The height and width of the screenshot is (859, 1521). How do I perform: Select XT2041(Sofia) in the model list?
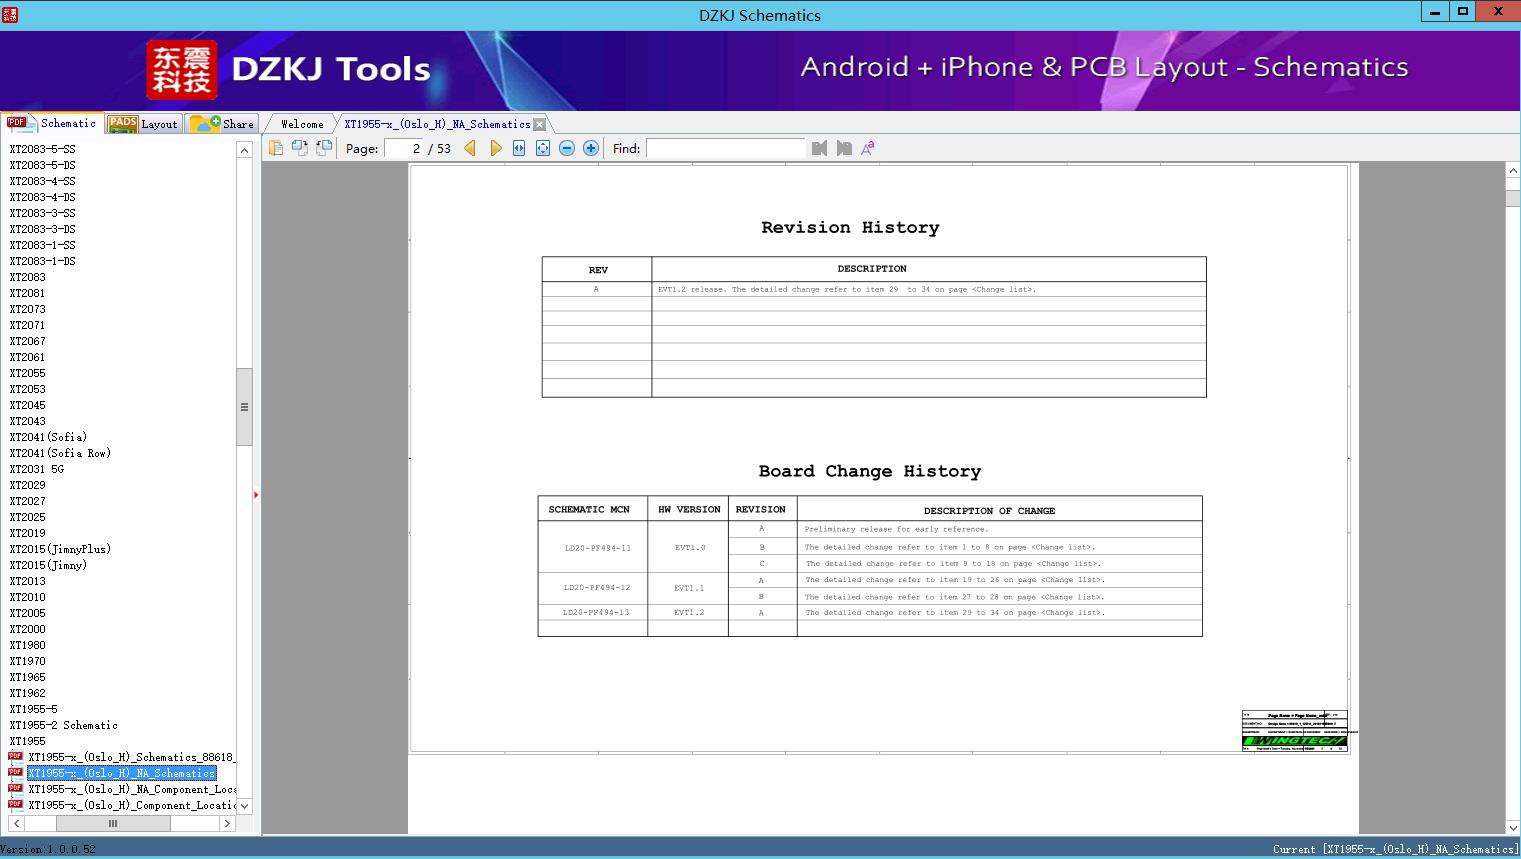(48, 437)
